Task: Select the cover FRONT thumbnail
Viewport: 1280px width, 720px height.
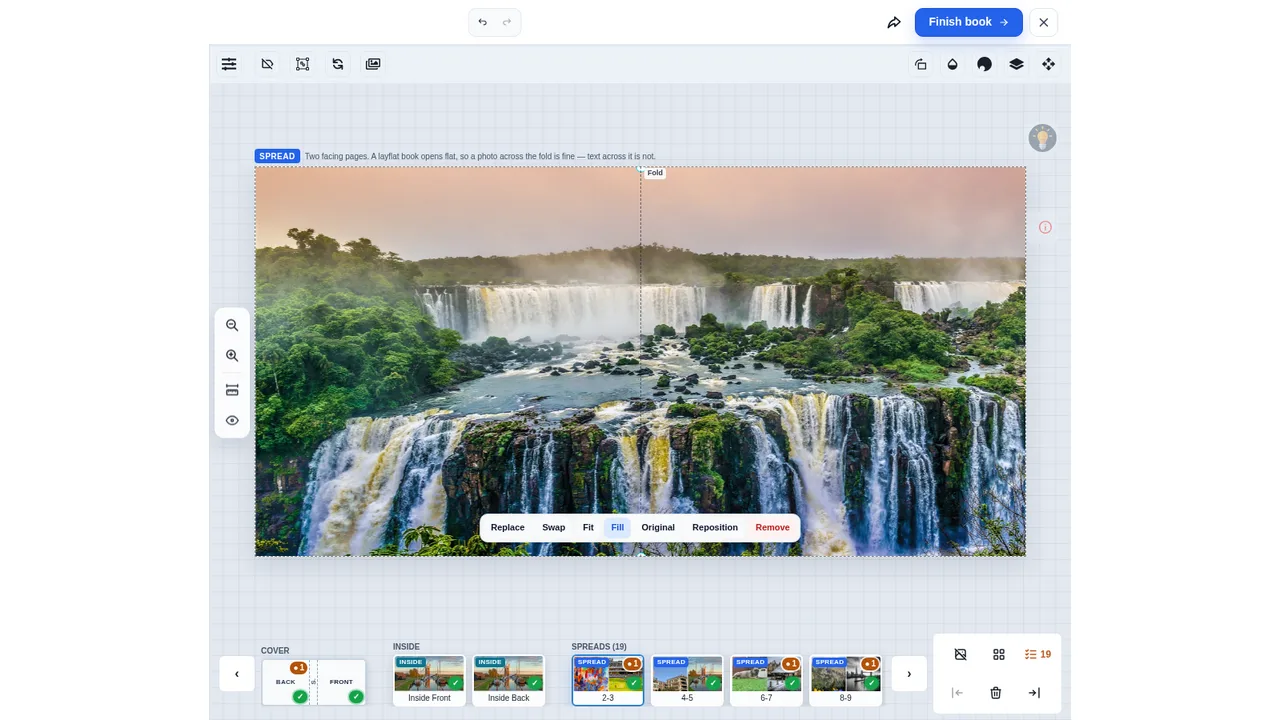Action: pyautogui.click(x=342, y=682)
